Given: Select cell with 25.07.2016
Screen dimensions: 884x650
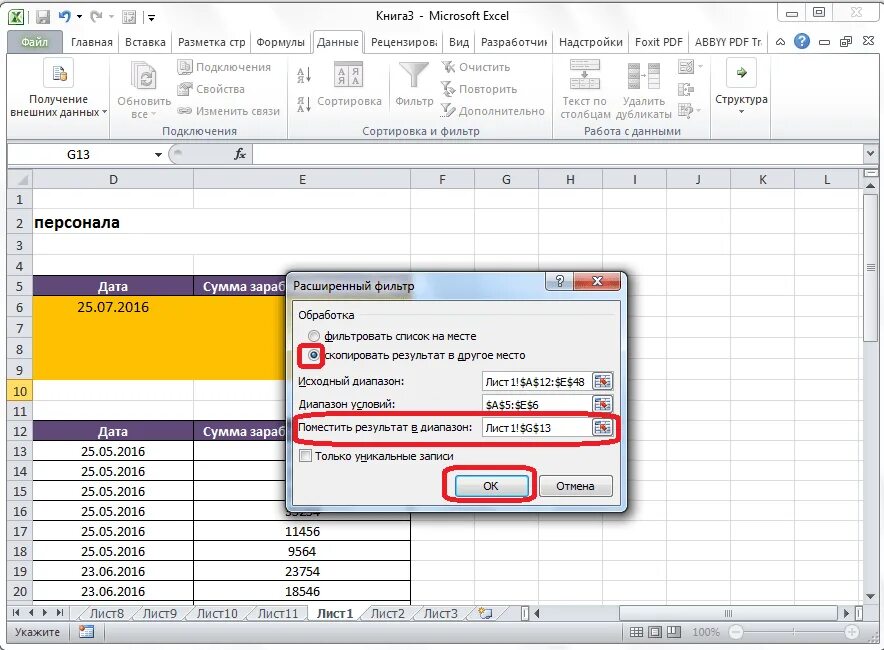Looking at the screenshot, I should (113, 307).
